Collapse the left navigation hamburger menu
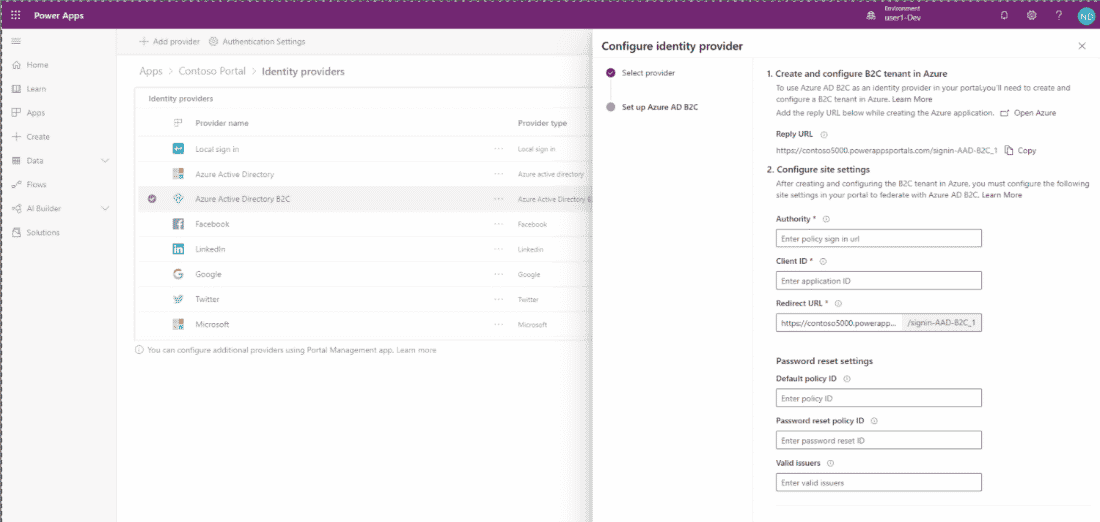 (x=16, y=41)
